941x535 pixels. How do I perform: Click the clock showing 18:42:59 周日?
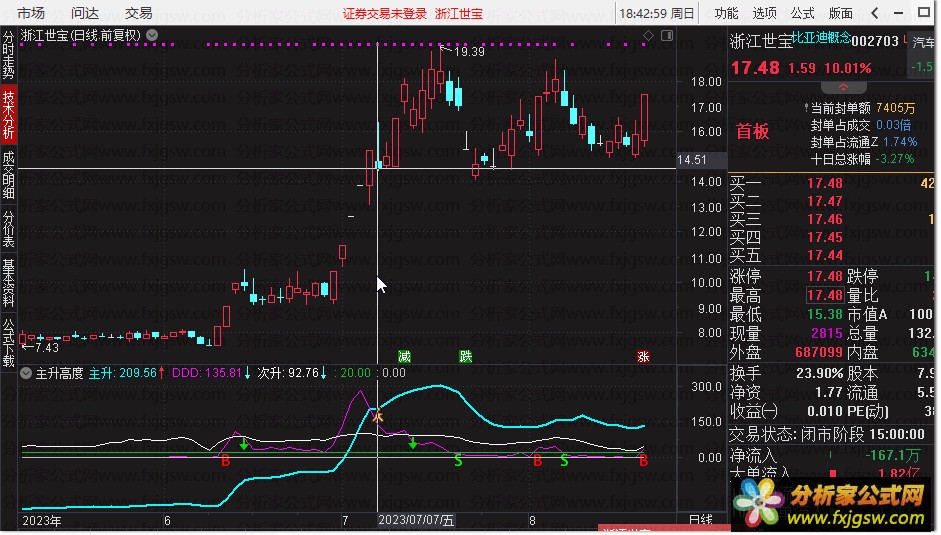[x=657, y=13]
